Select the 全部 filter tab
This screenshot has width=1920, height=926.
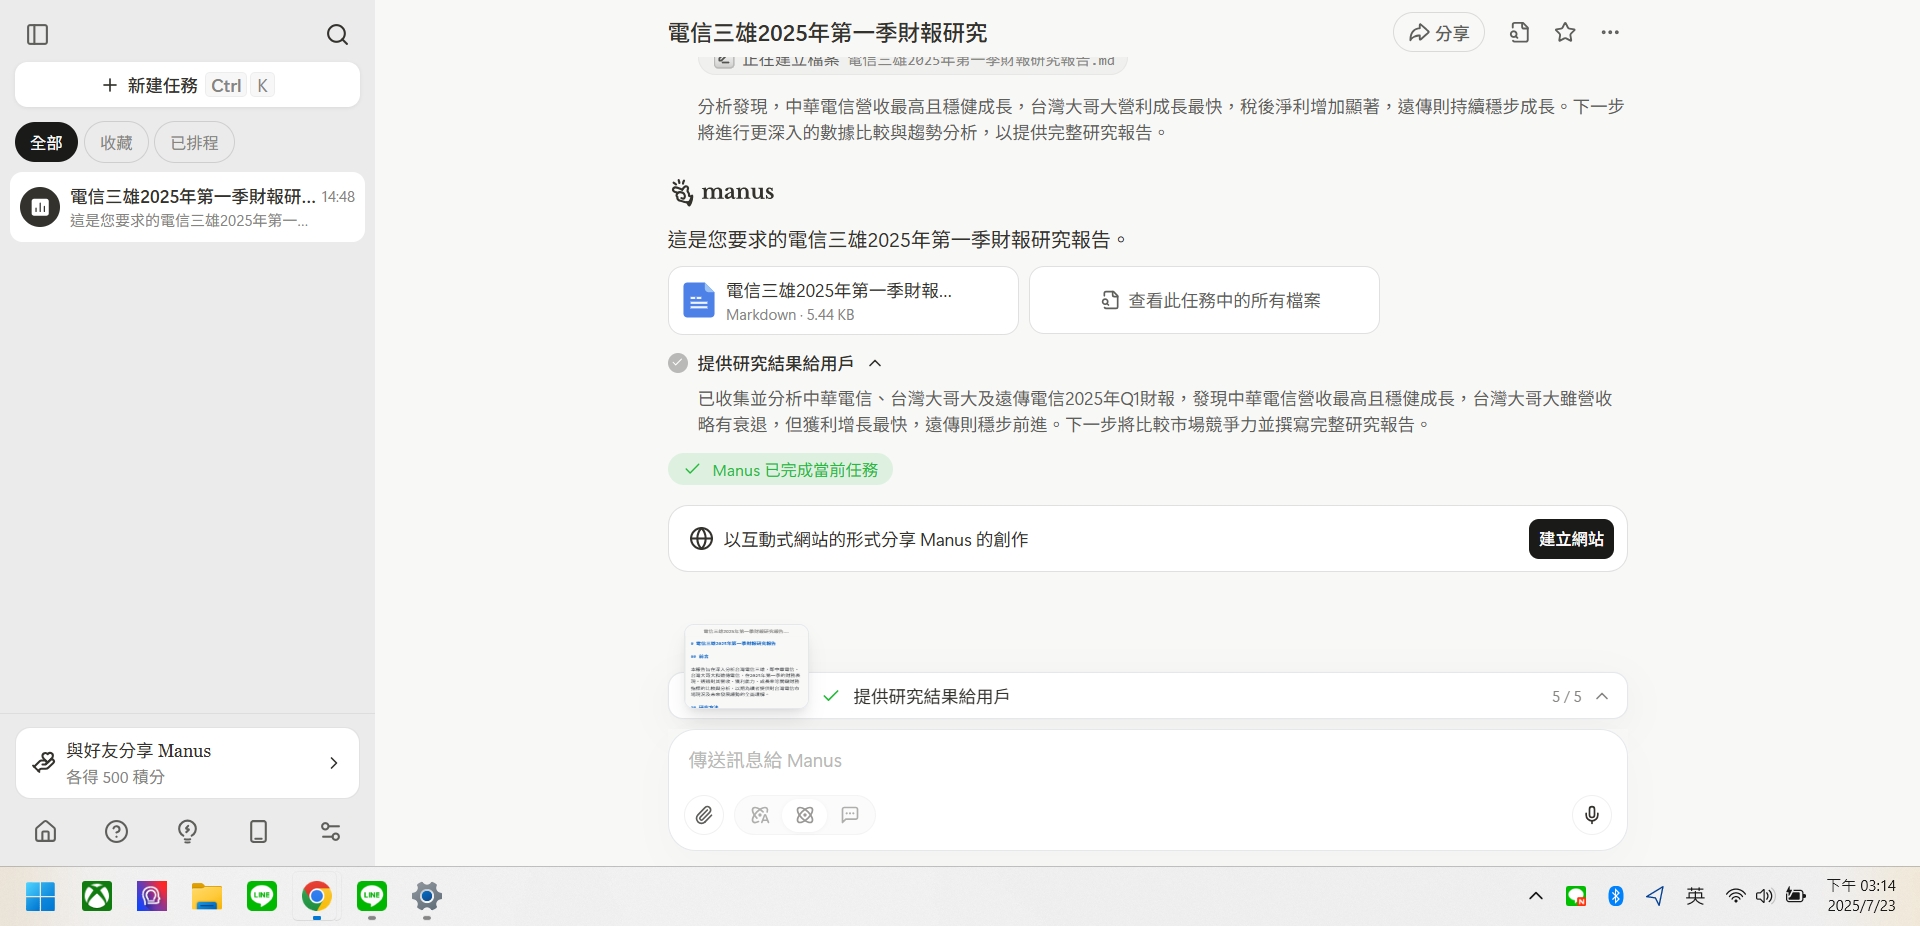pyautogui.click(x=46, y=143)
